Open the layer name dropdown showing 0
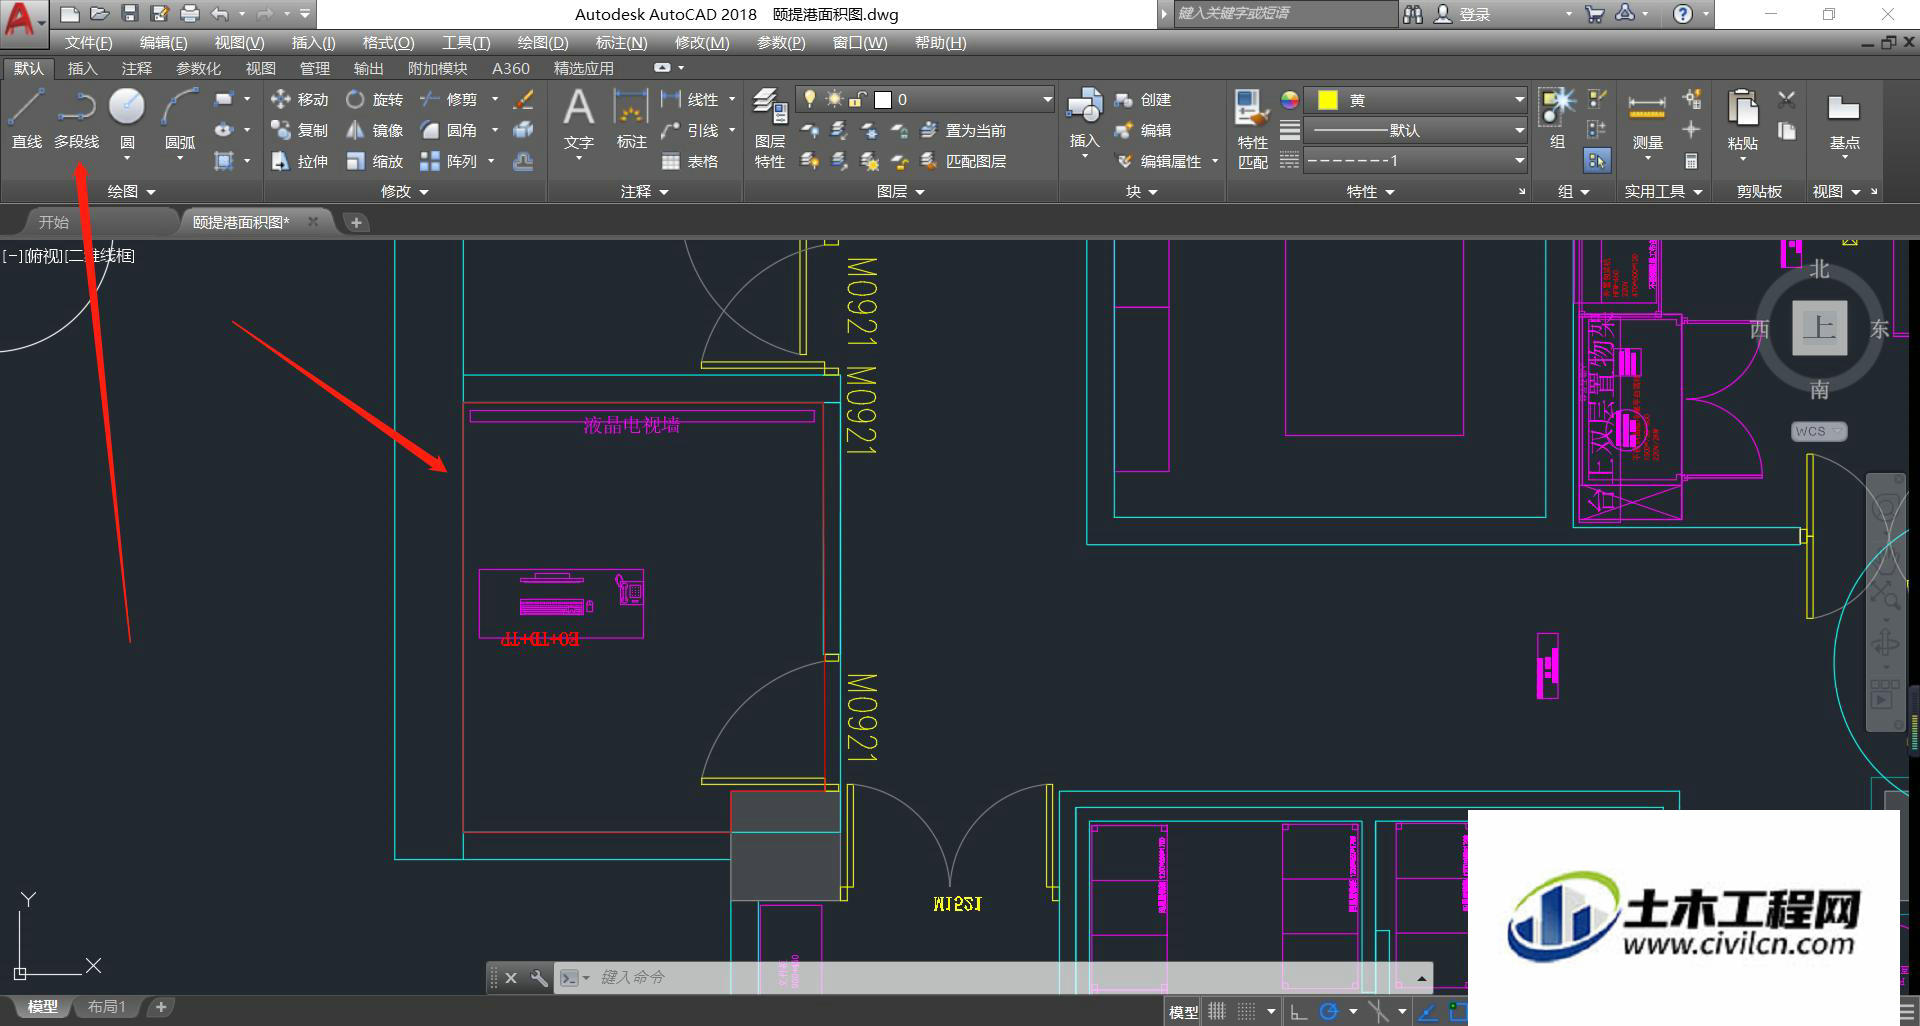Screen dimensions: 1920x1026 click(925, 99)
